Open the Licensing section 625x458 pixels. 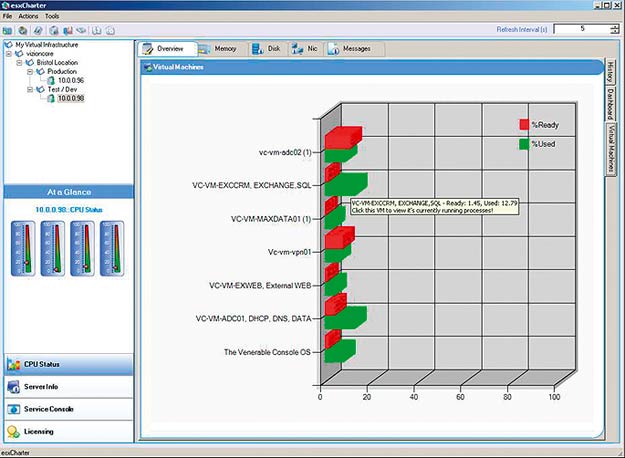(x=66, y=432)
